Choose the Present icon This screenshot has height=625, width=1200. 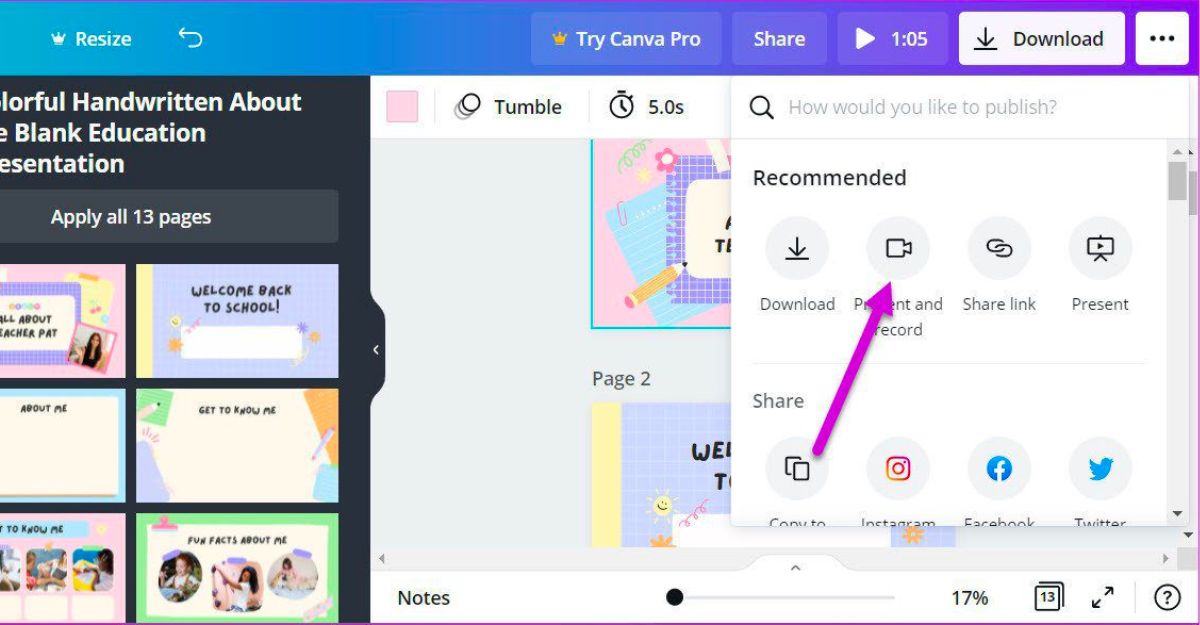click(1100, 248)
